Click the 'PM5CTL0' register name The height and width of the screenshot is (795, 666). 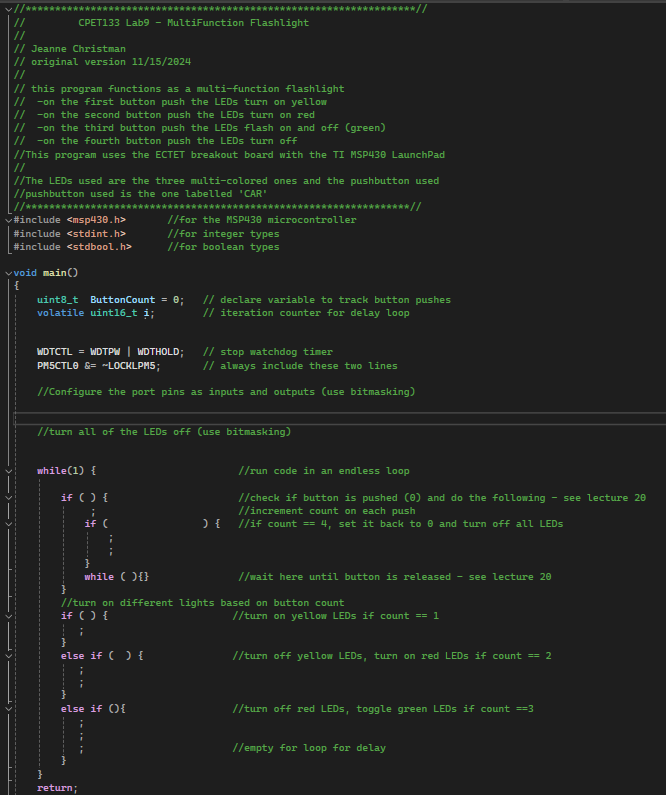[x=58, y=366]
